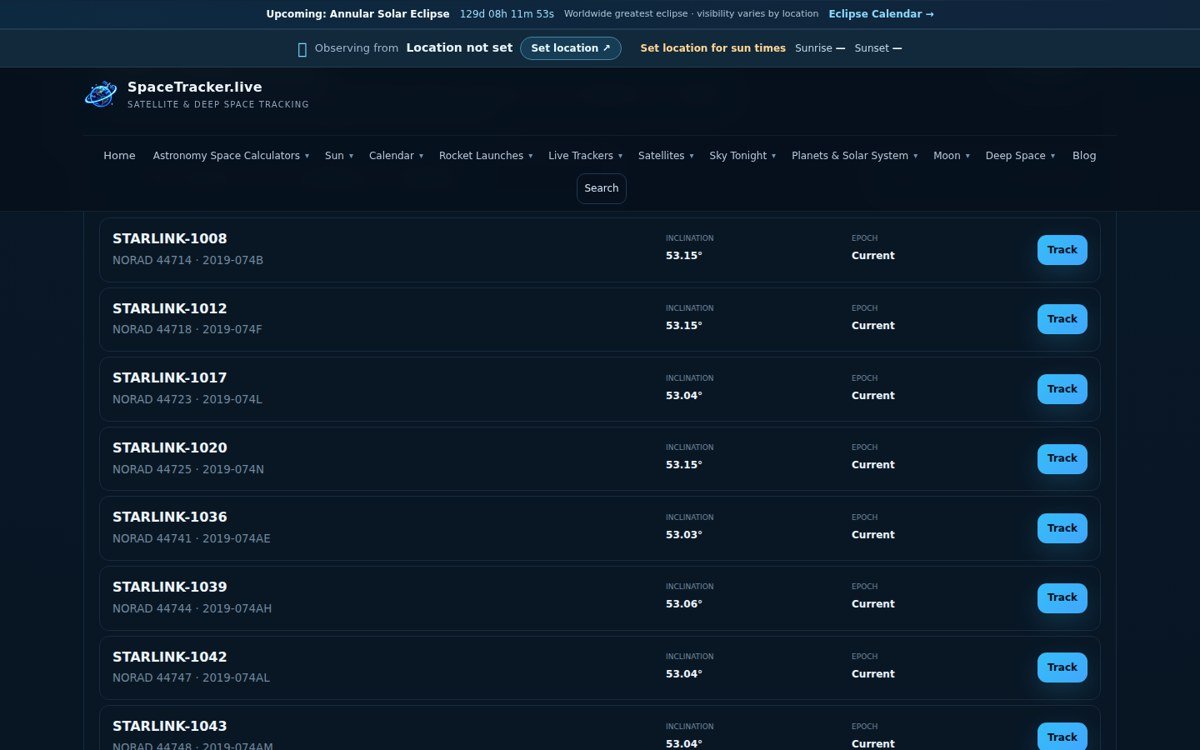1200x750 pixels.
Task: Click NORAD 44725 · 2019-074N text
Action: pos(188,469)
